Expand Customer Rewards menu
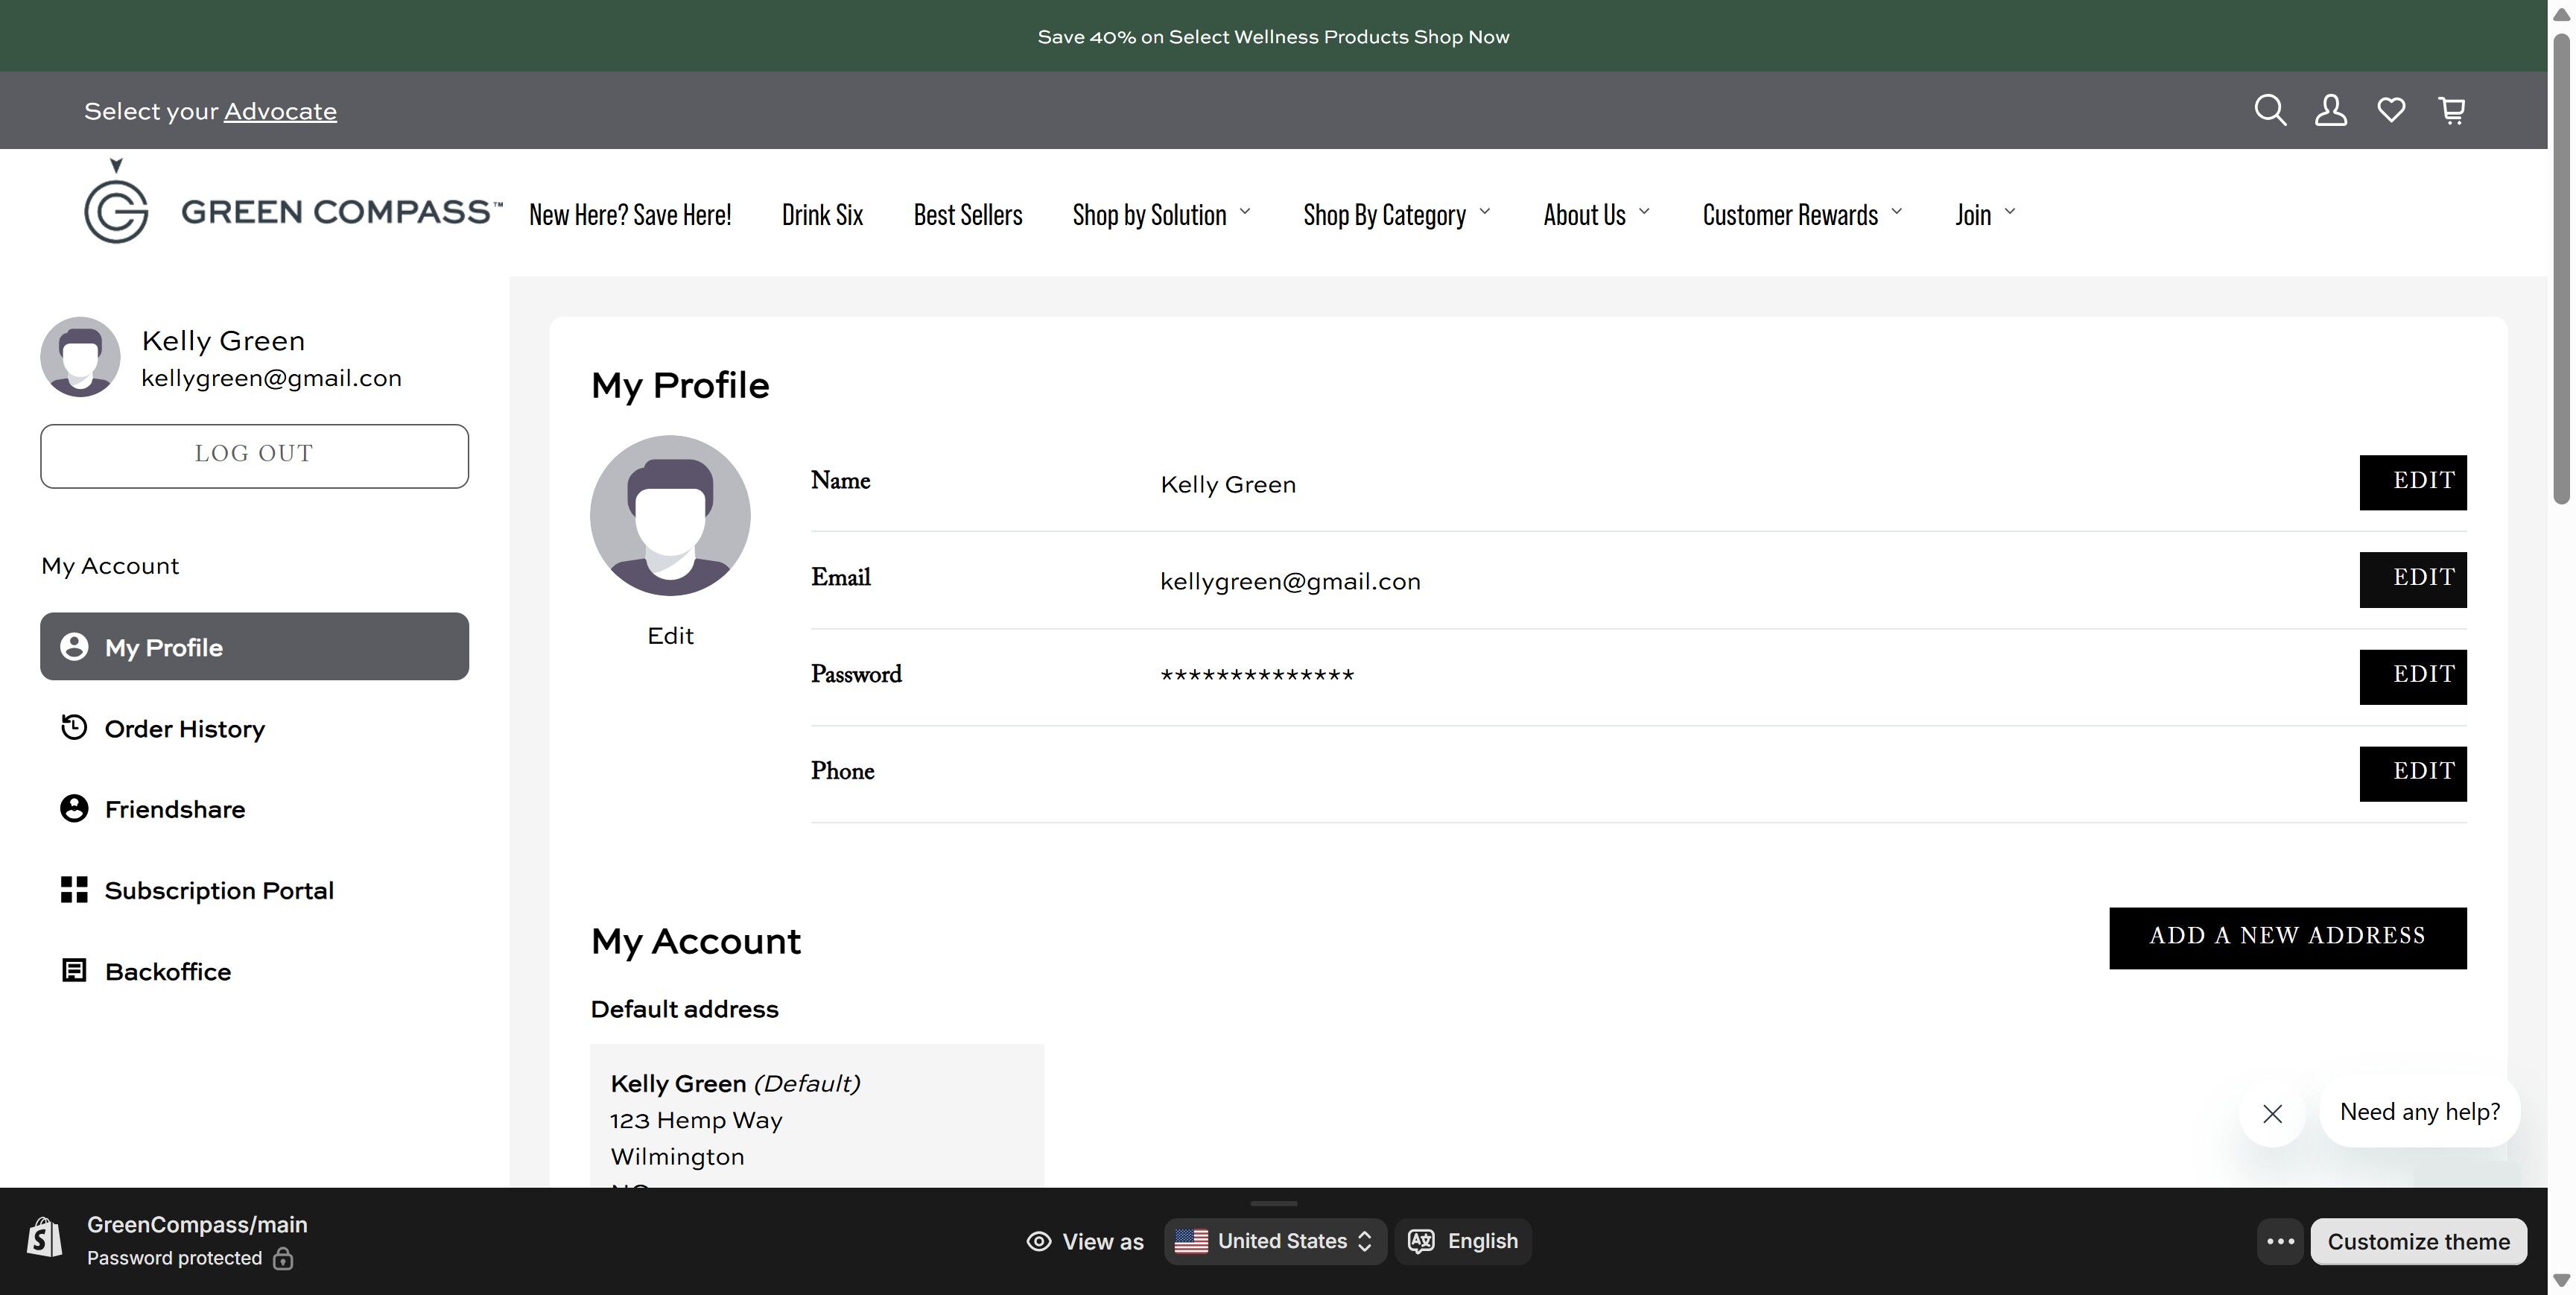 click(x=1802, y=215)
